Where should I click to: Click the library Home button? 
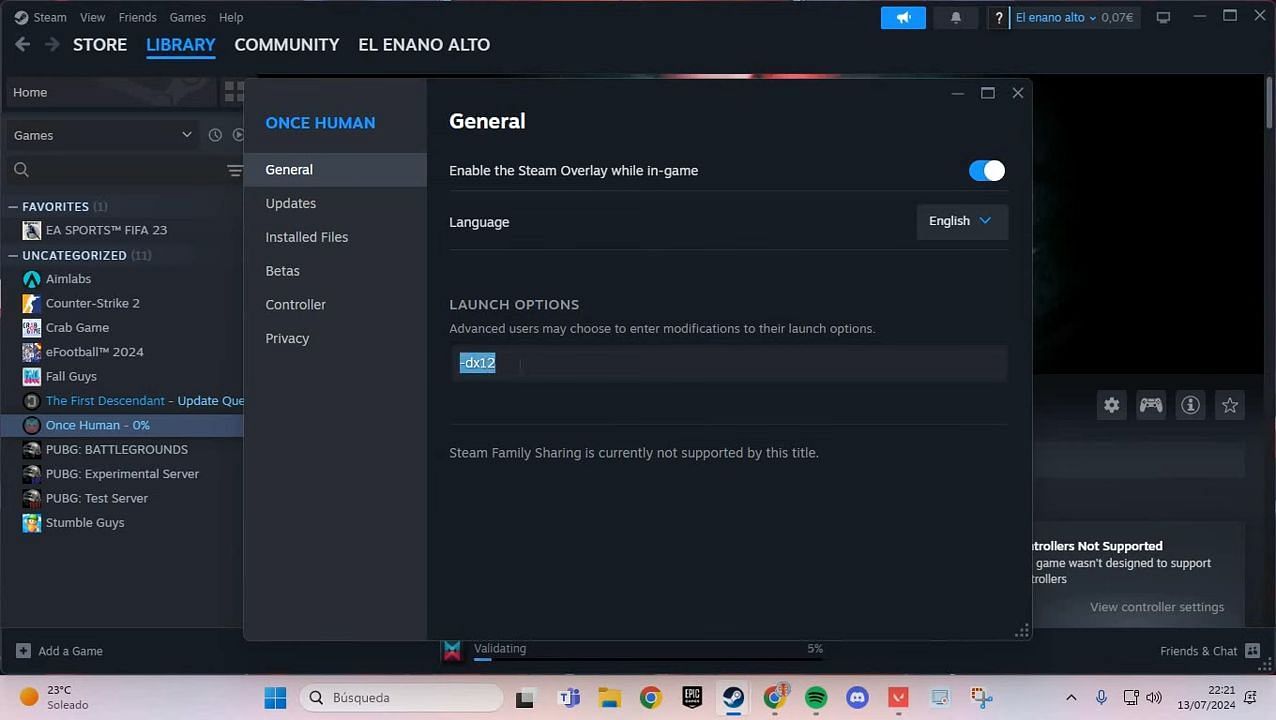(109, 92)
